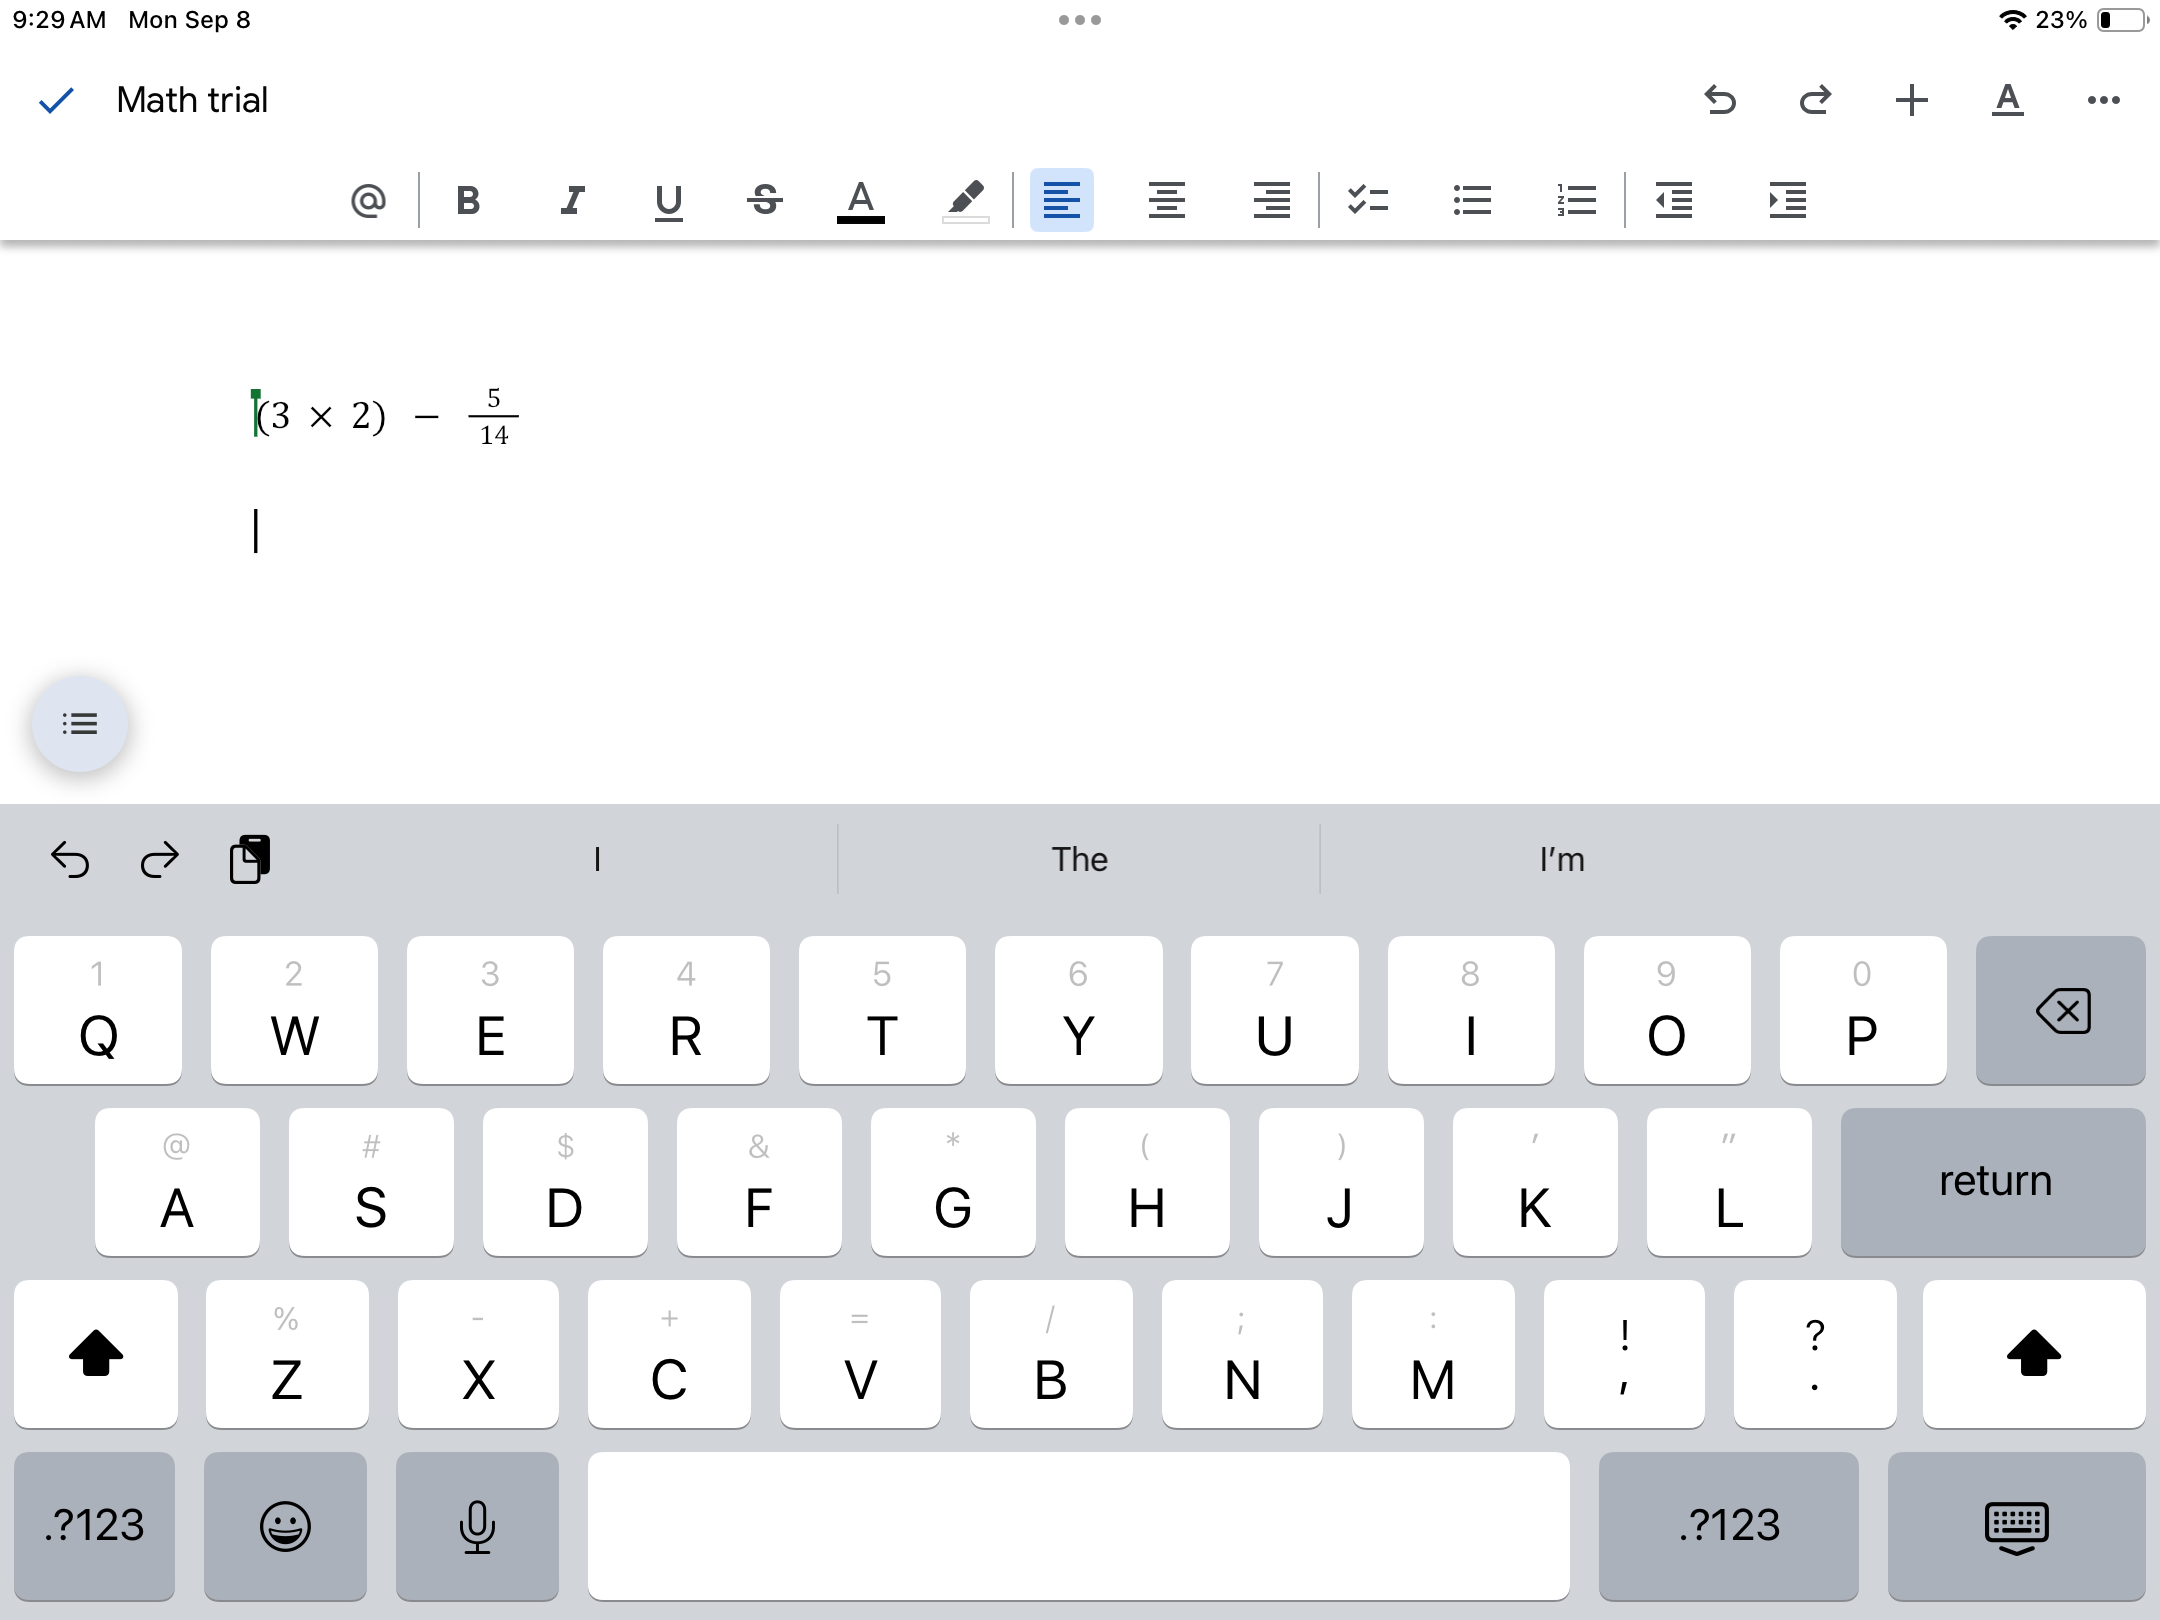Increase the paragraph indent
Screen dimensions: 2160x1620
coord(1787,200)
